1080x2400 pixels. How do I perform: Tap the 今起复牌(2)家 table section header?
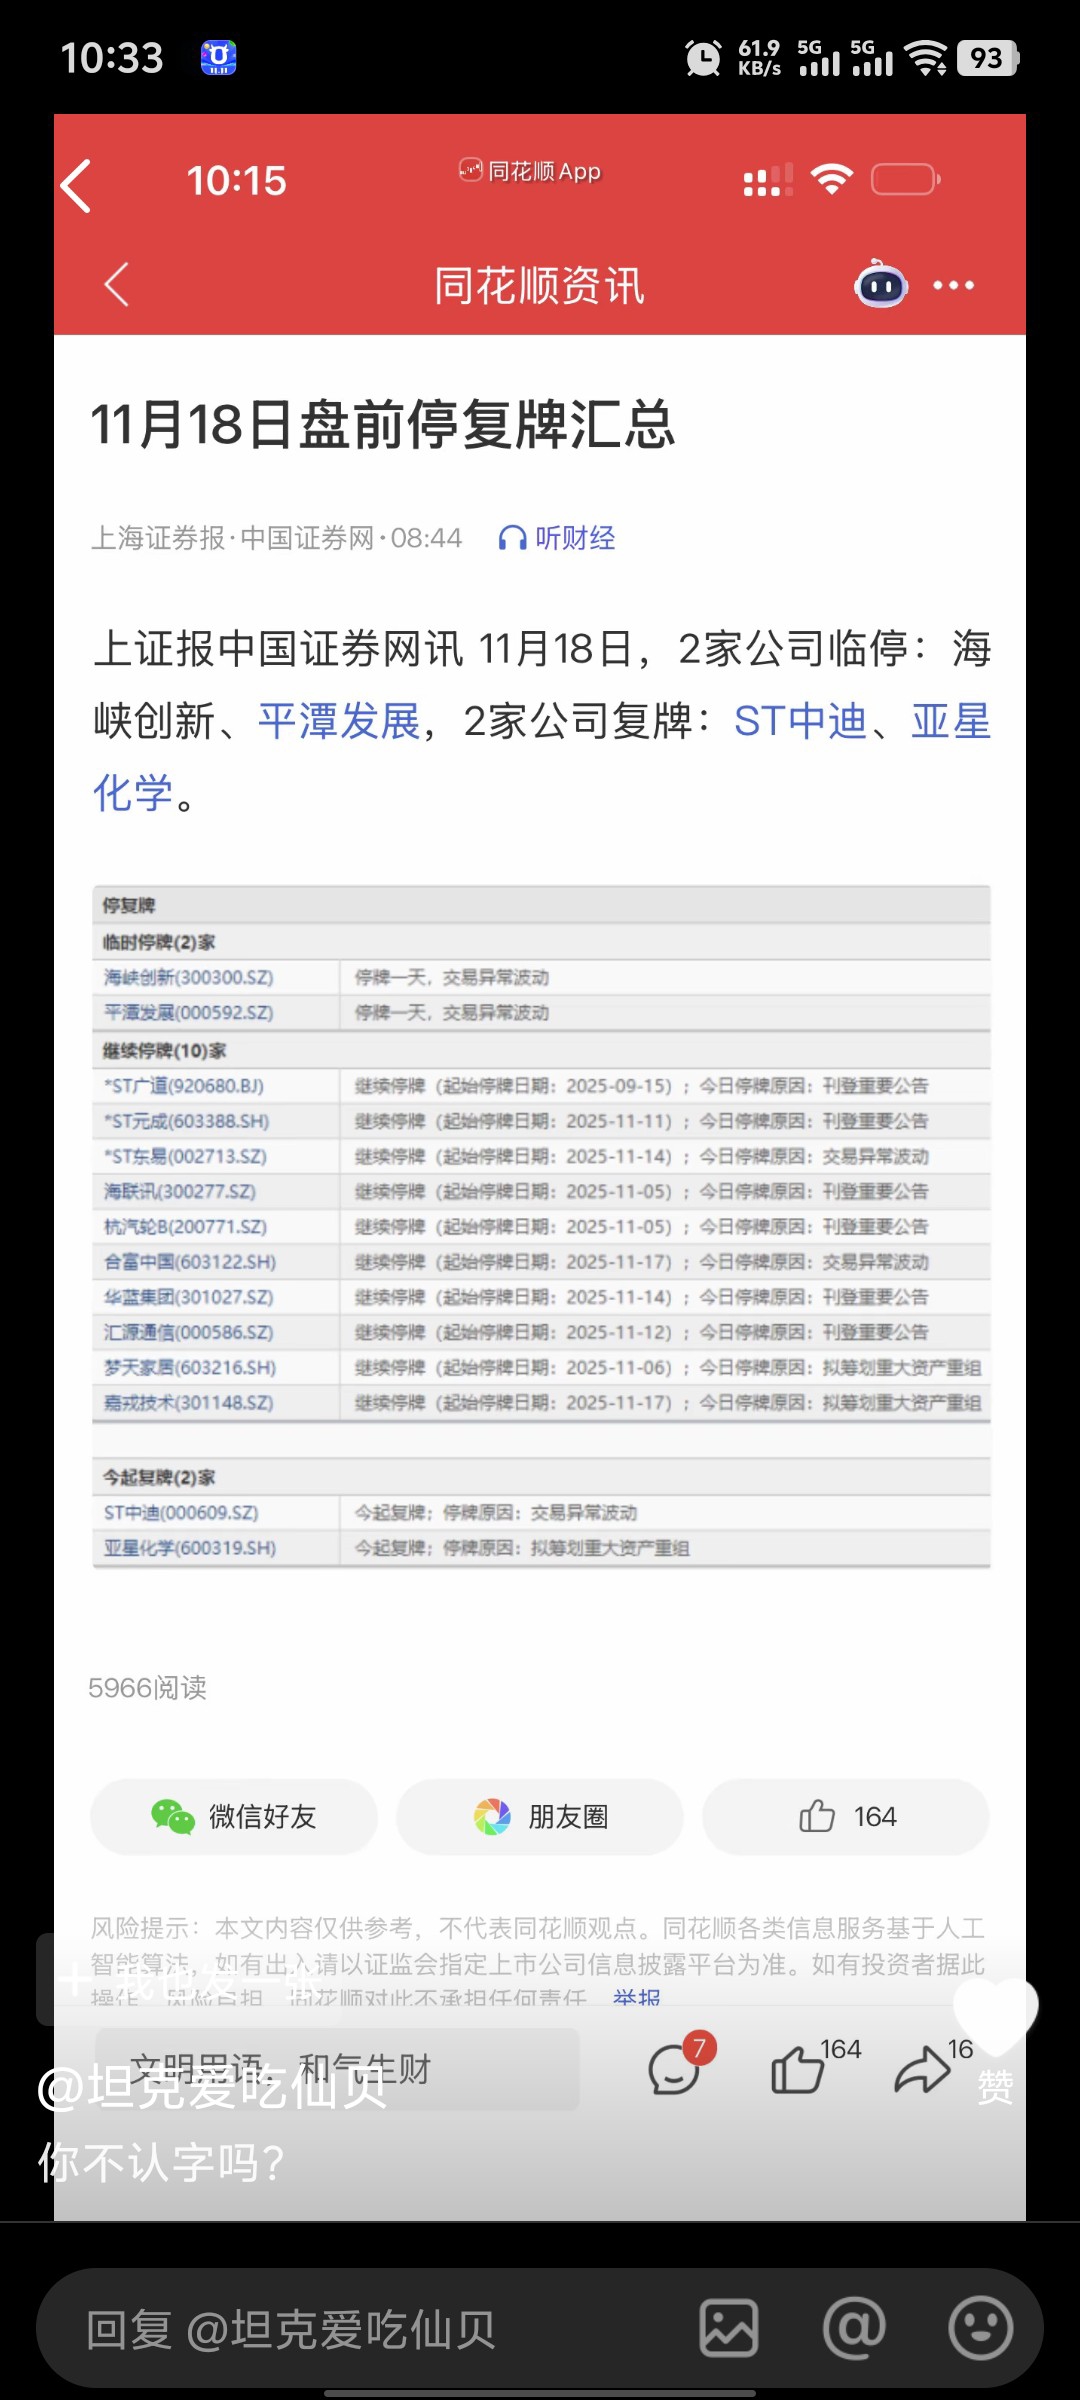(x=159, y=1477)
